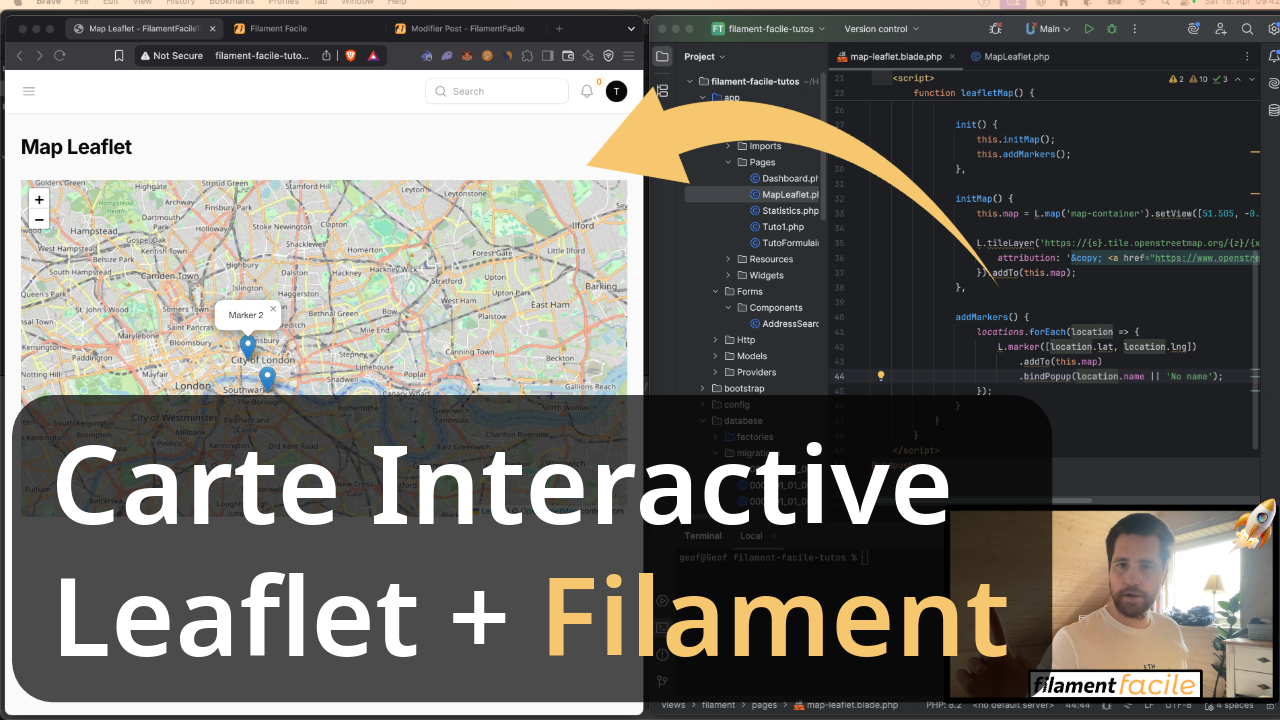The image size is (1280, 720).
Task: Expand the Version control dropdown
Action: (882, 29)
